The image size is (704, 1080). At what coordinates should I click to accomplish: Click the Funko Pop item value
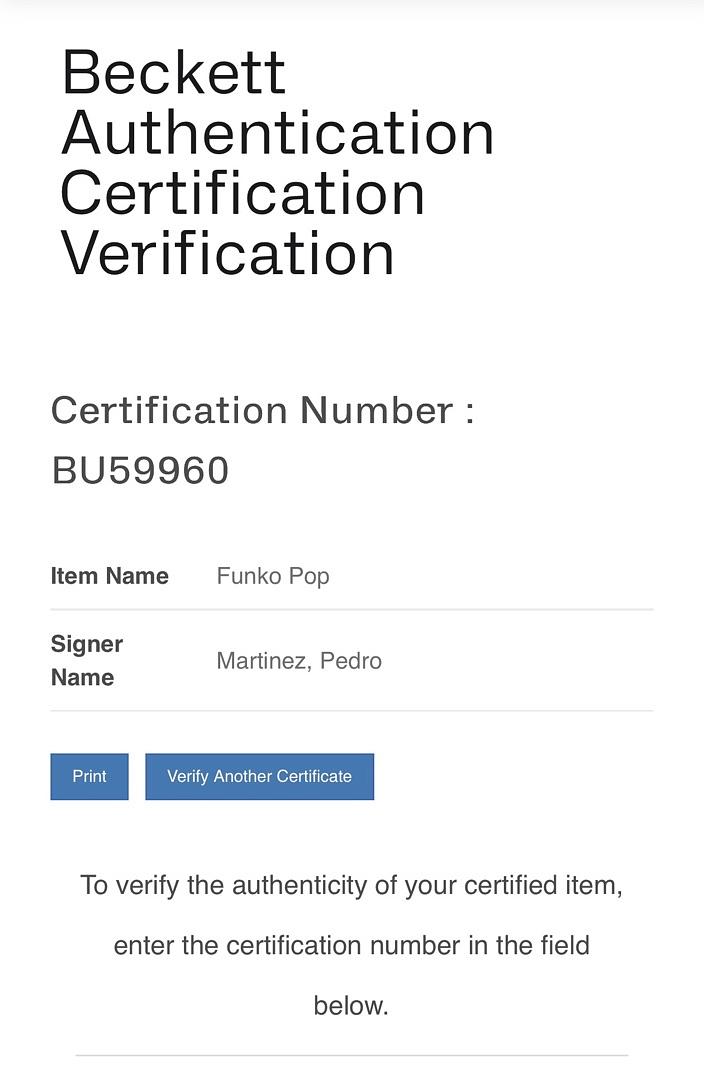click(x=272, y=576)
